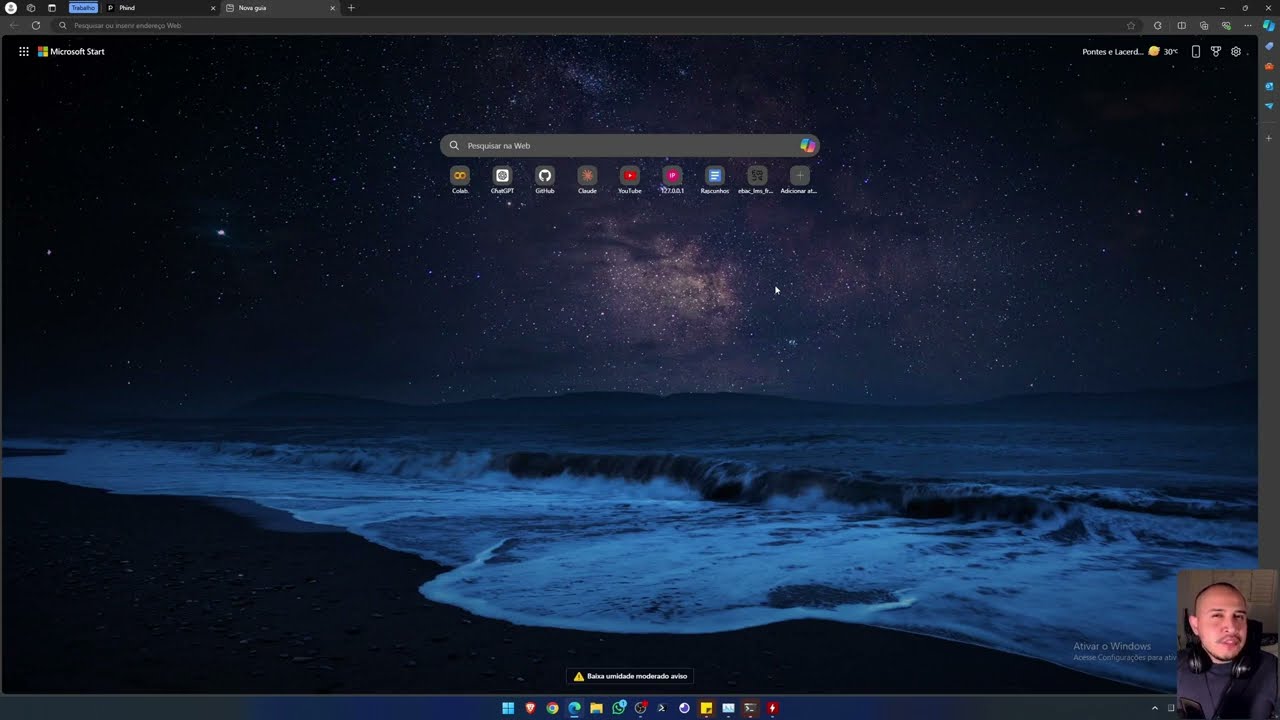Open the Outlook sidebar icon

pos(1269,86)
